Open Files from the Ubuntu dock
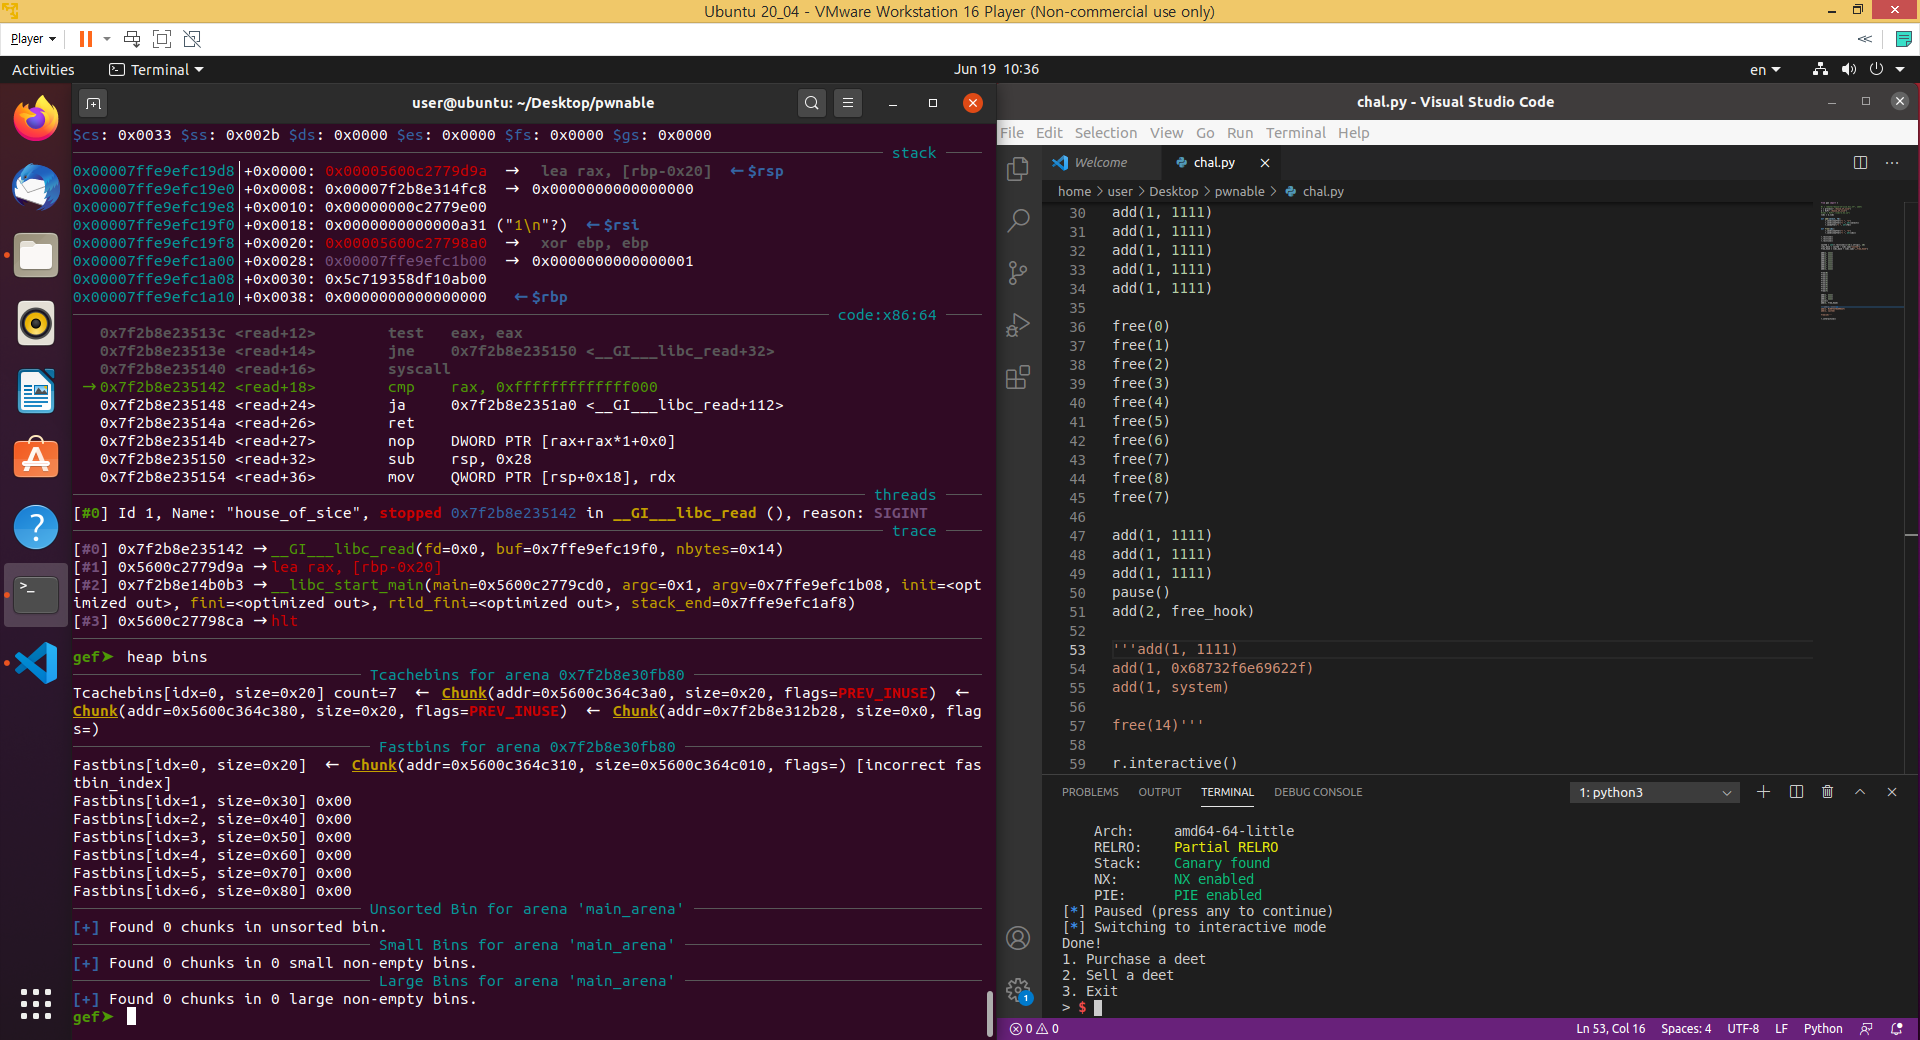1920x1040 pixels. [x=36, y=255]
